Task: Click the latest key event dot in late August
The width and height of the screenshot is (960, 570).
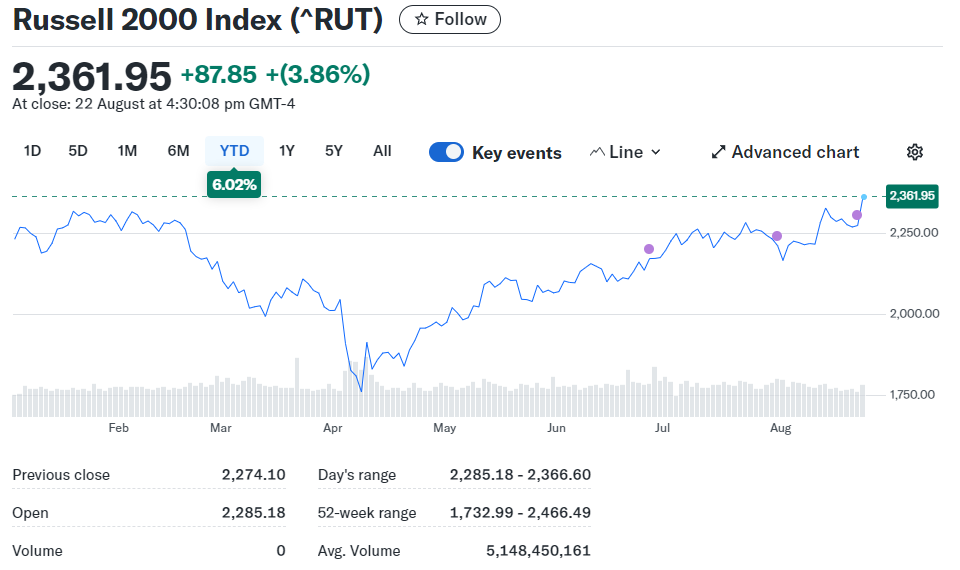Action: (x=857, y=215)
